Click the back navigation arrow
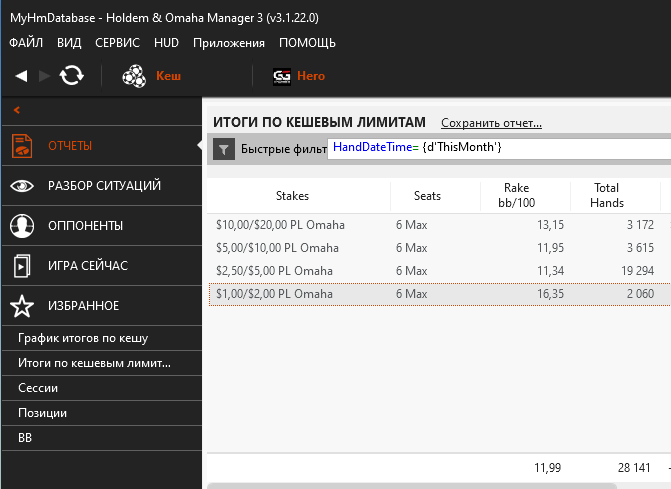Image resolution: width=671 pixels, height=489 pixels. [21, 76]
